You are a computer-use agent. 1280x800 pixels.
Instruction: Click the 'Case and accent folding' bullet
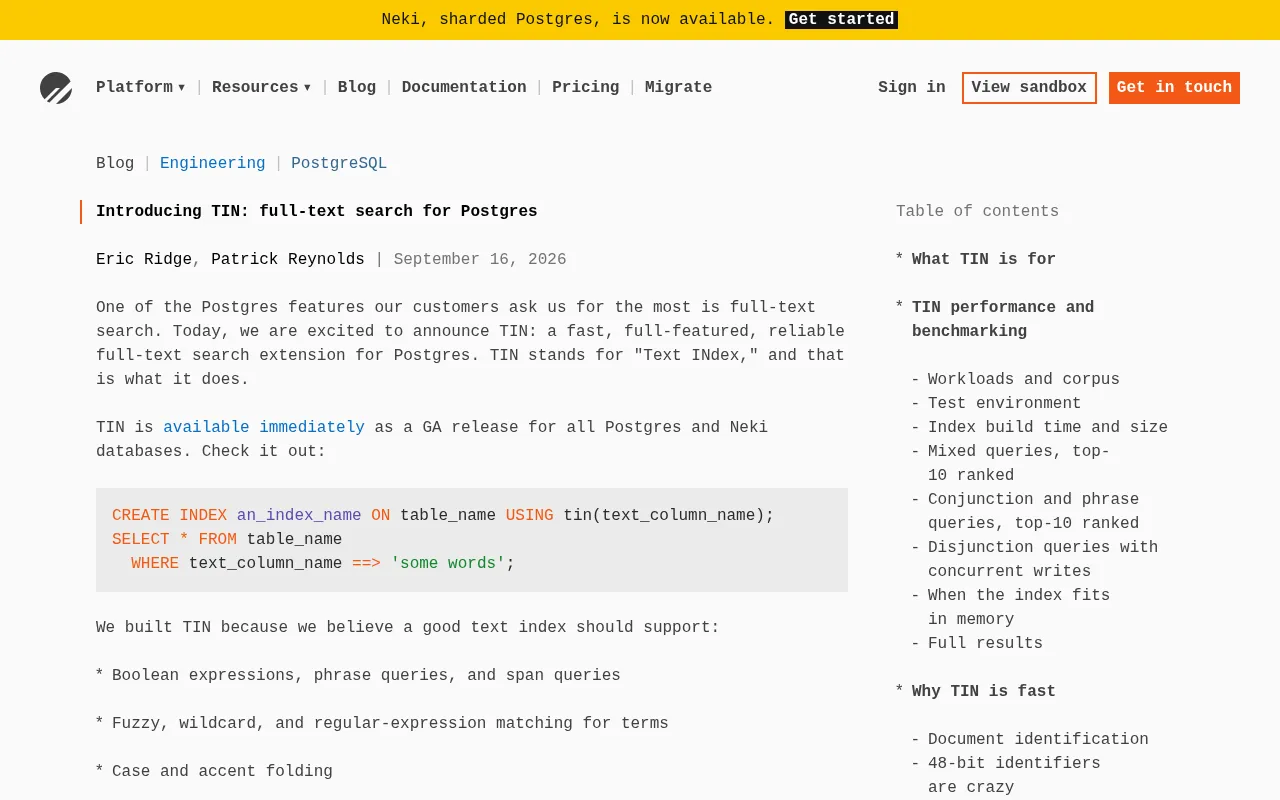point(222,771)
